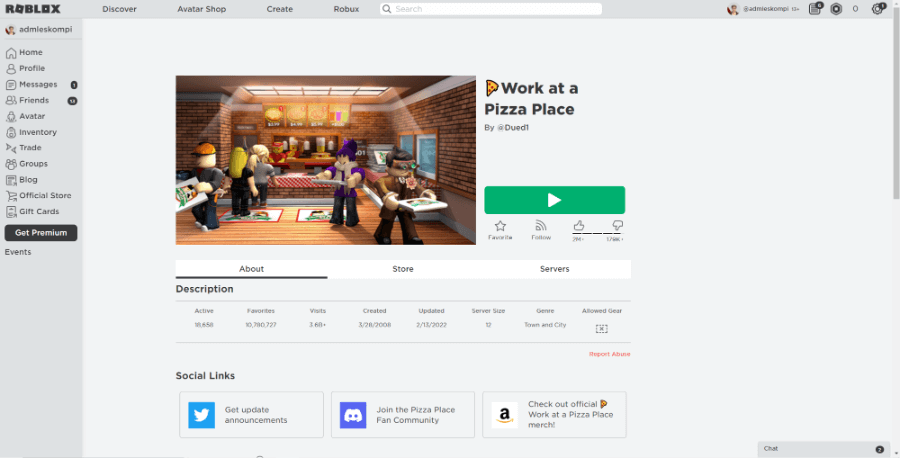Open Blog in the sidebar
The height and width of the screenshot is (458, 900).
(22, 180)
